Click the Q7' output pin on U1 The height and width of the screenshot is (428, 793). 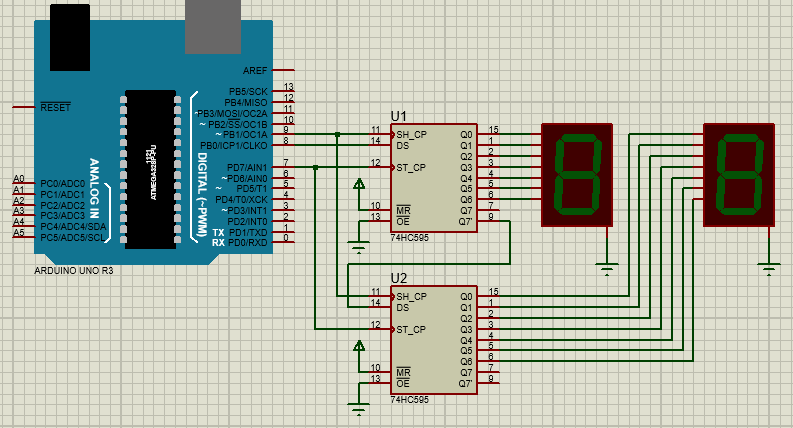[465, 221]
